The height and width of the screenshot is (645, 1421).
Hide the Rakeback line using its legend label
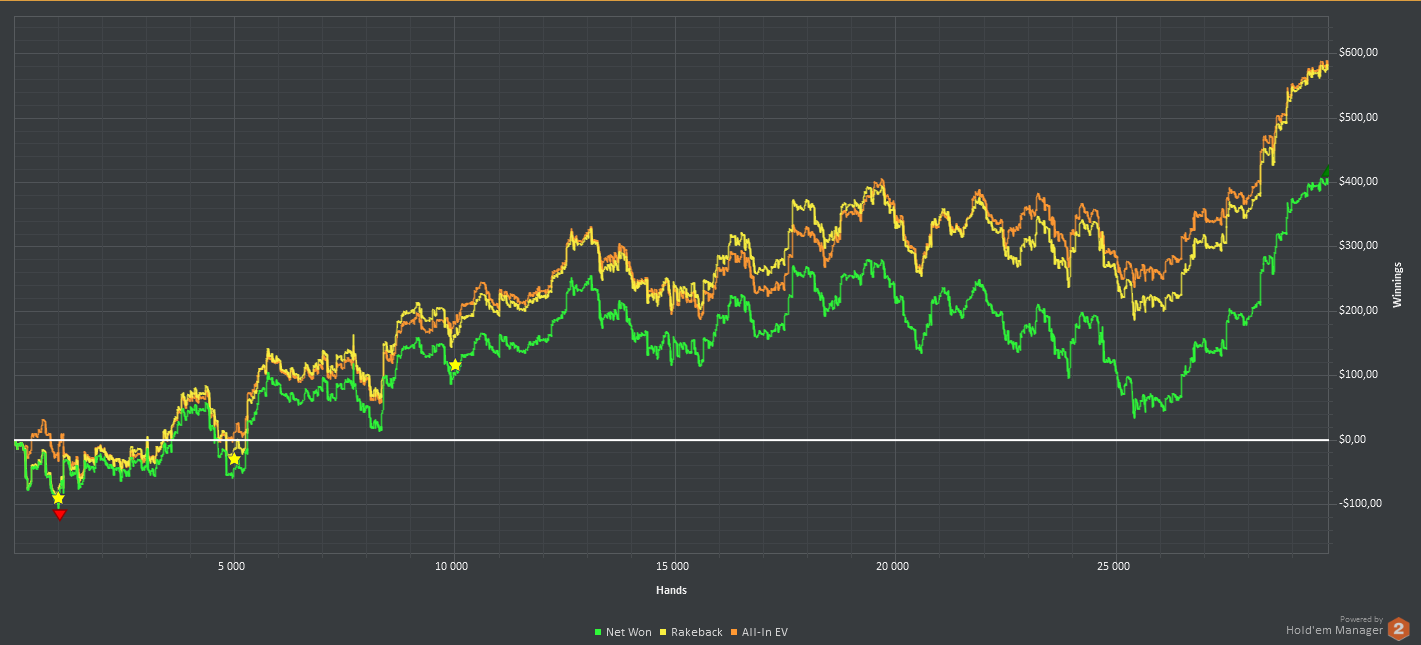[696, 632]
